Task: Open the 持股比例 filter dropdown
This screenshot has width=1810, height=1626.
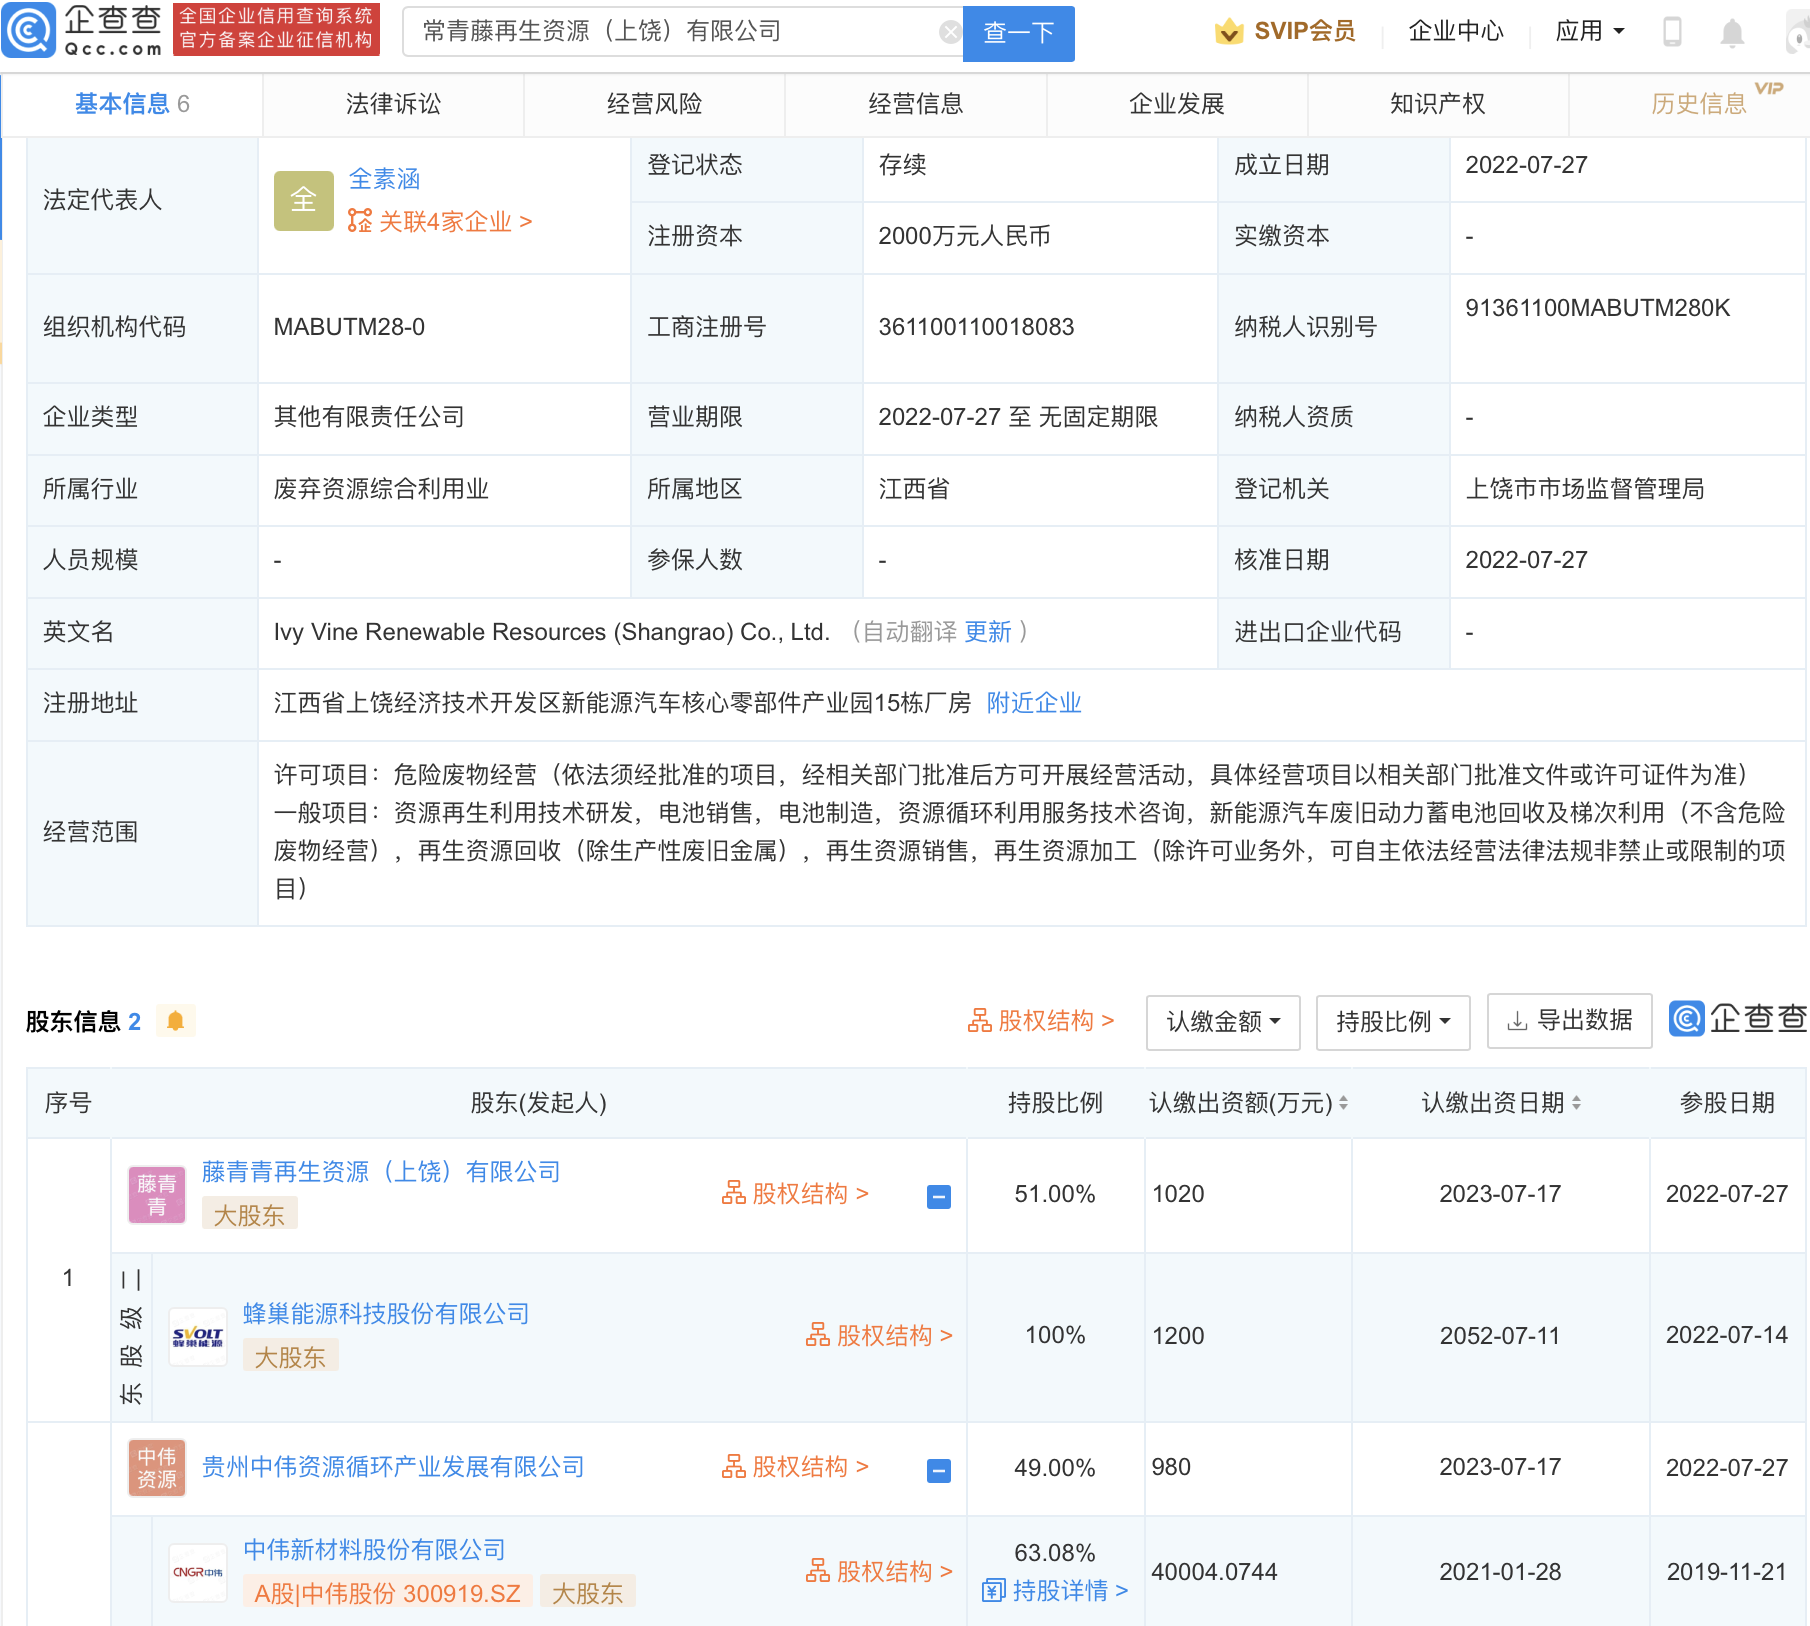Action: click(x=1393, y=1022)
